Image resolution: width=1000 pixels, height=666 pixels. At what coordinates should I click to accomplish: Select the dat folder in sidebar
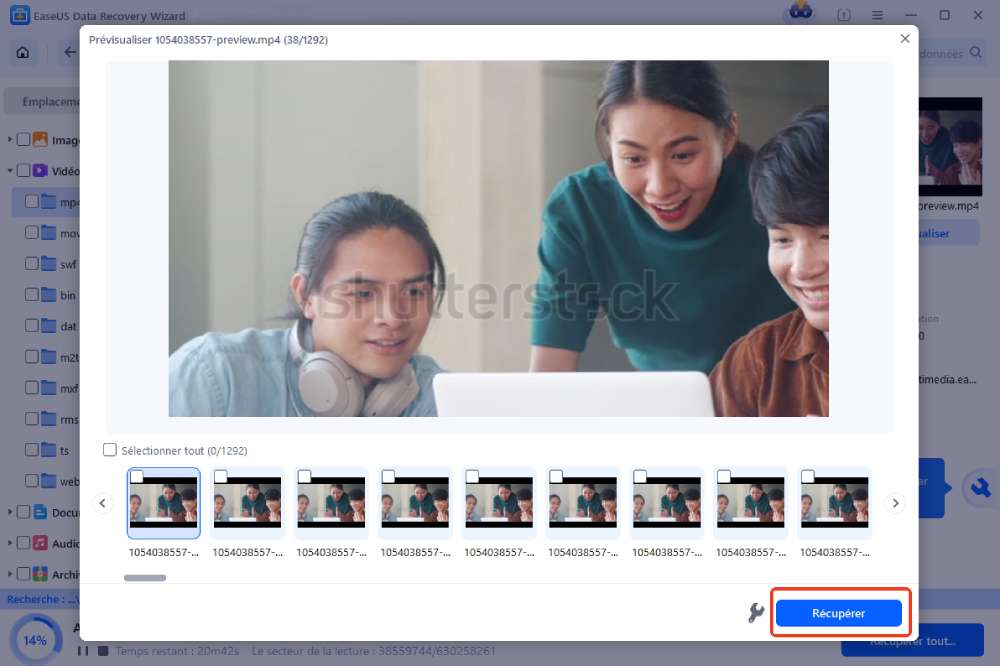[x=47, y=325]
